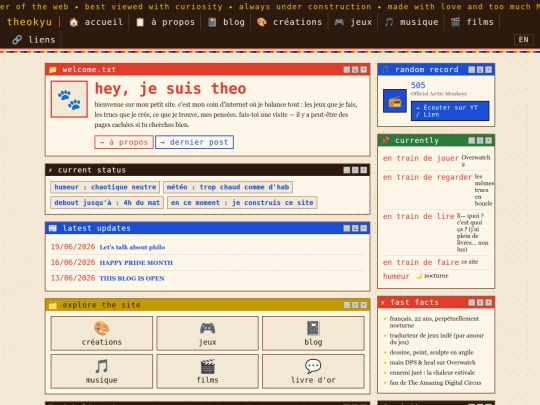This screenshot has width=540, height=405.
Task: Click the speech bubble on livre d'or tile
Action: click(313, 366)
